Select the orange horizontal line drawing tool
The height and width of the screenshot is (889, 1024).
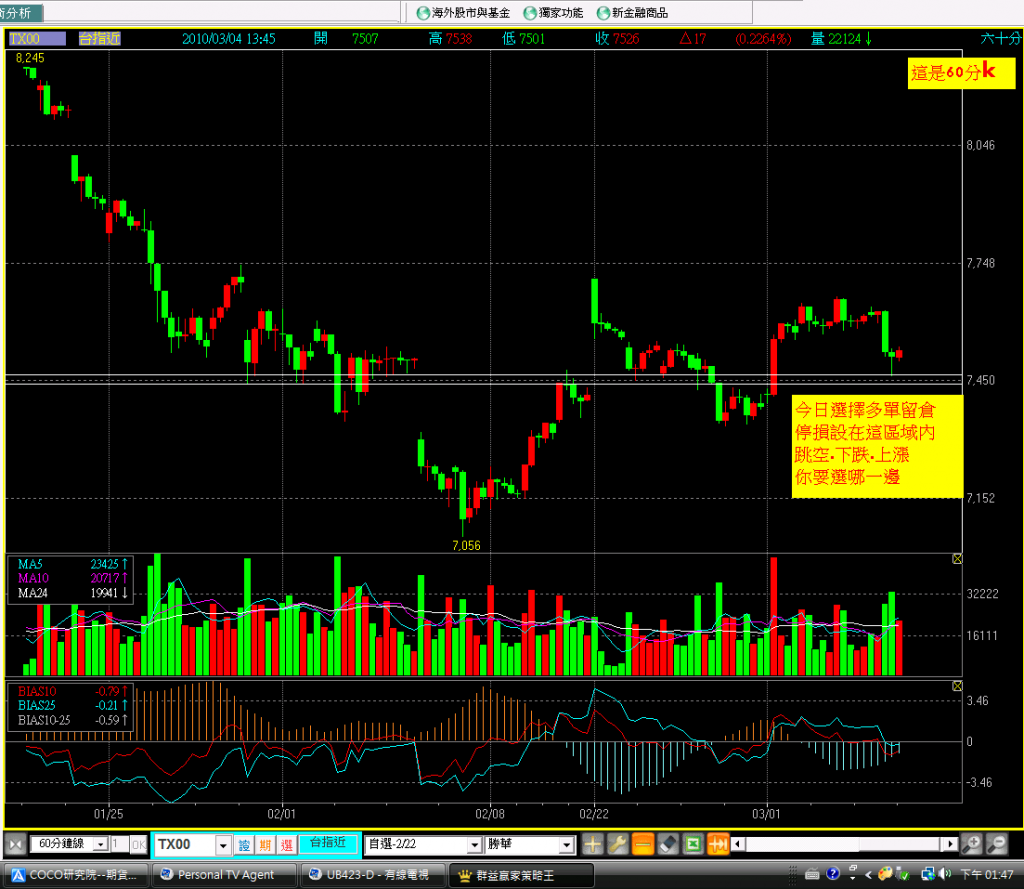click(x=643, y=845)
